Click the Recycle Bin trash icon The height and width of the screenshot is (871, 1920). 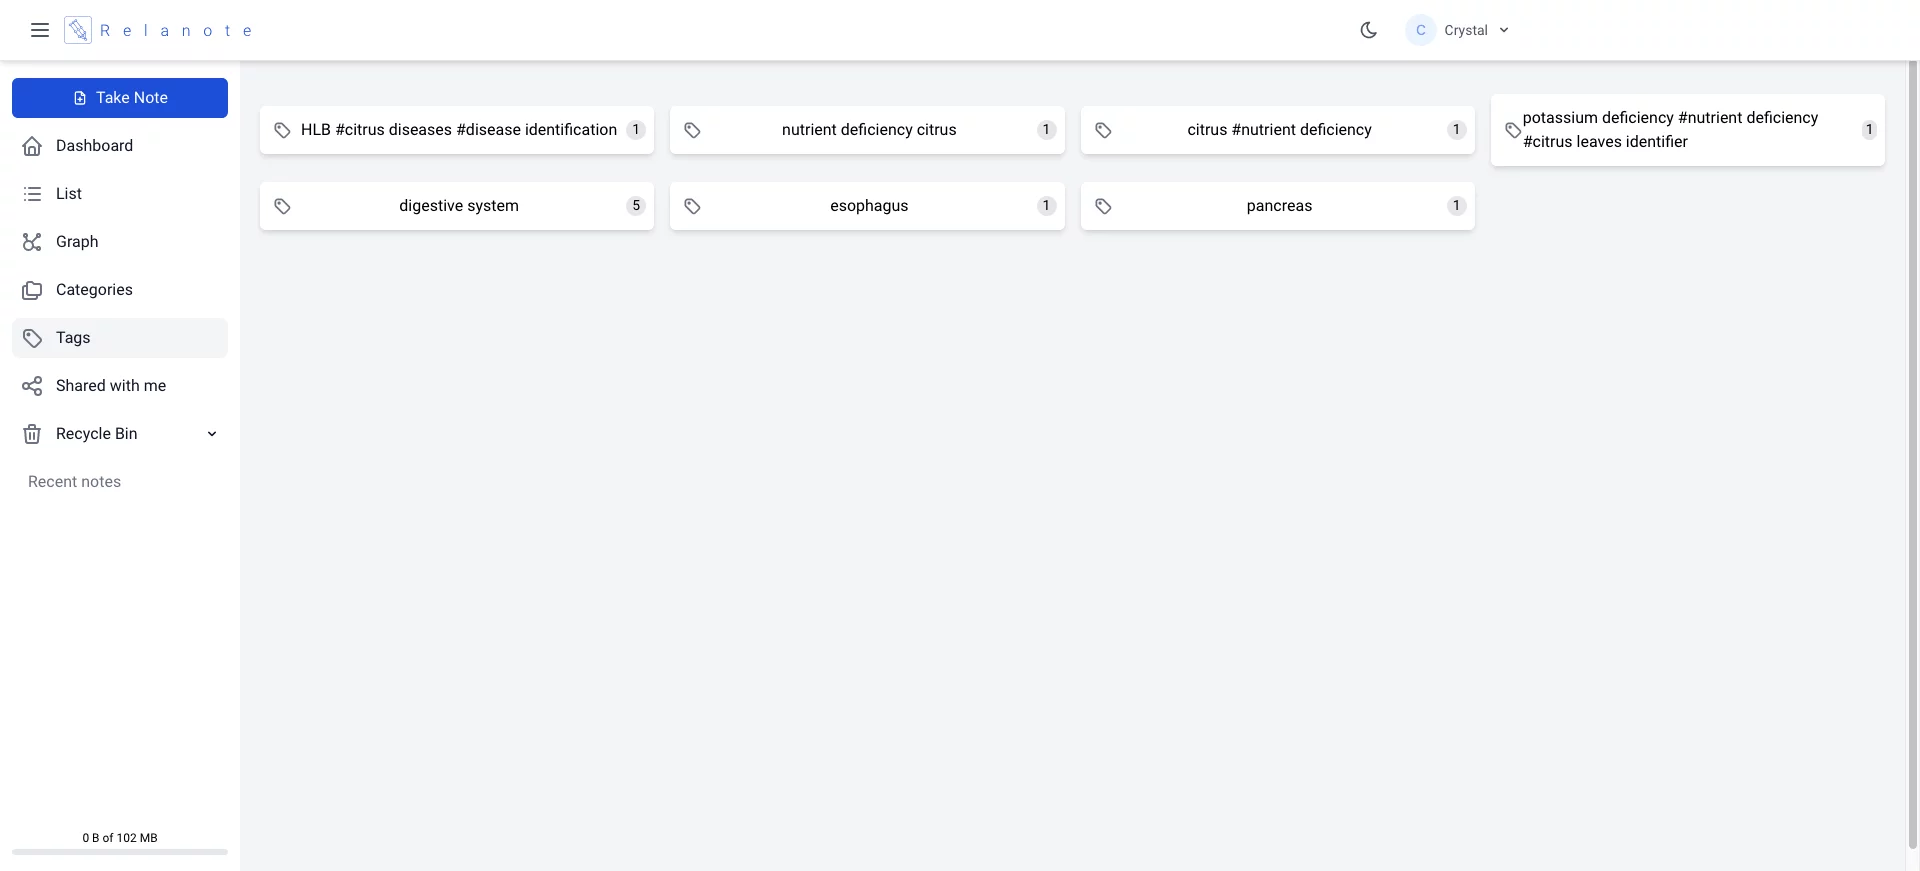pos(32,434)
